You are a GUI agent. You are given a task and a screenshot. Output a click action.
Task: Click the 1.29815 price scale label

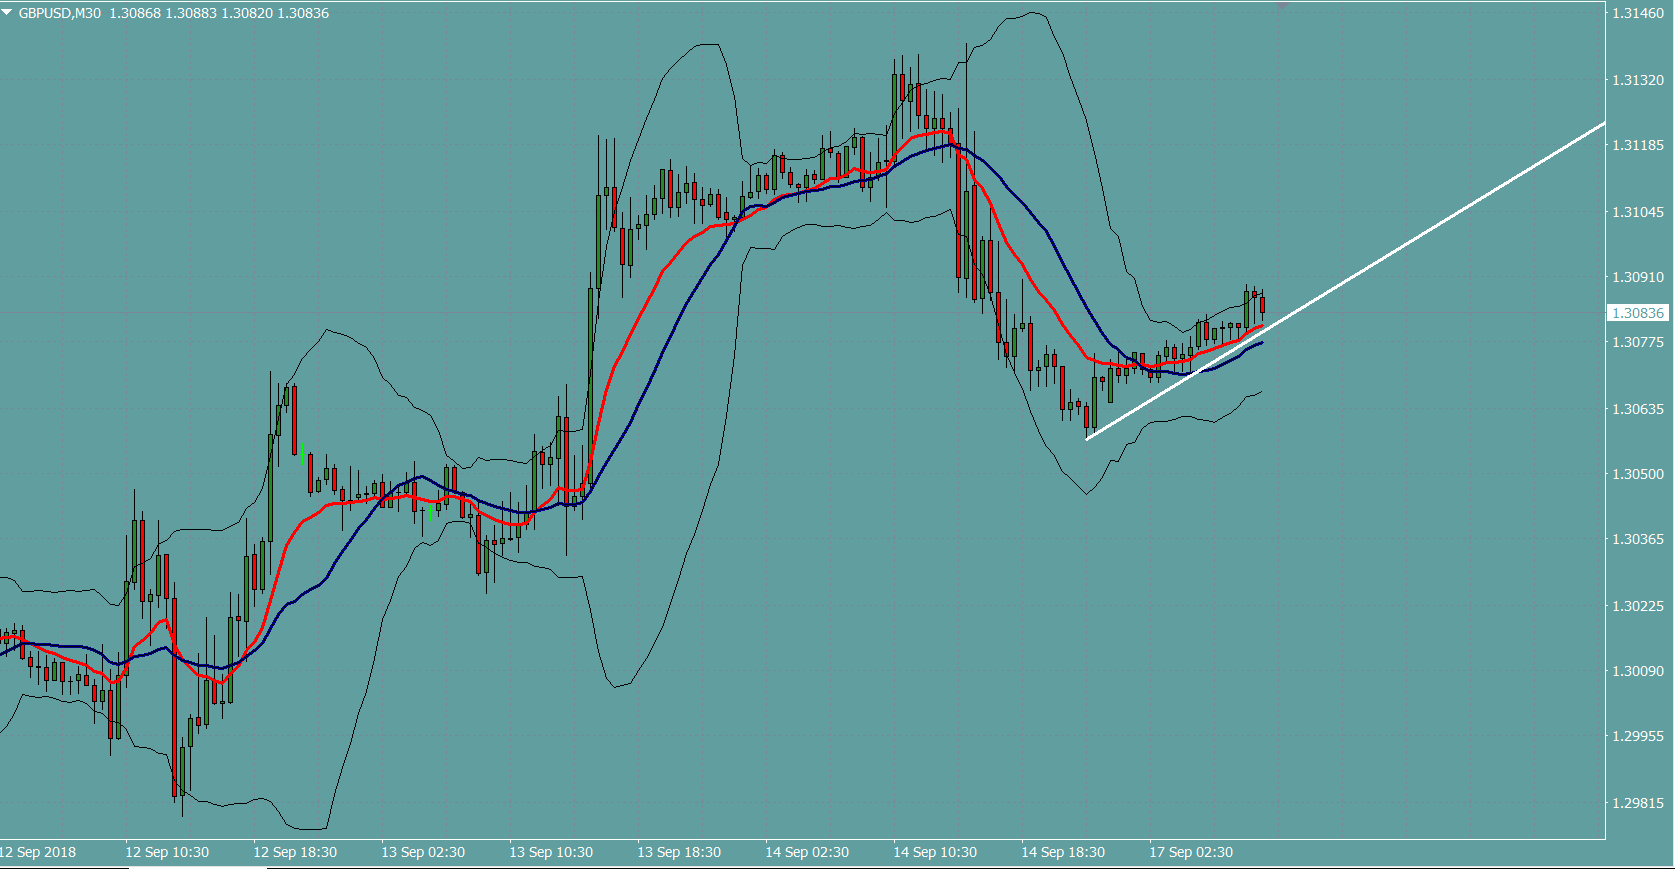(1637, 803)
